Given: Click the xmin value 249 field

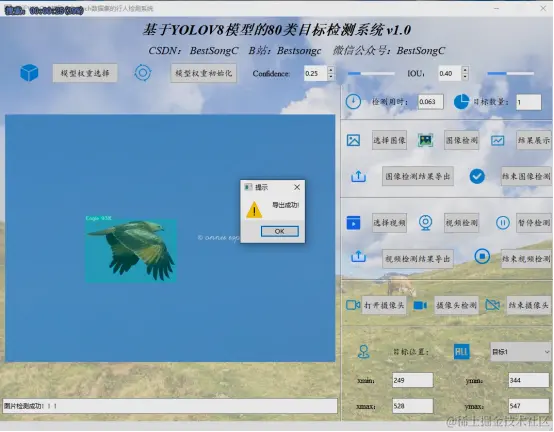Looking at the screenshot, I should pos(412,380).
